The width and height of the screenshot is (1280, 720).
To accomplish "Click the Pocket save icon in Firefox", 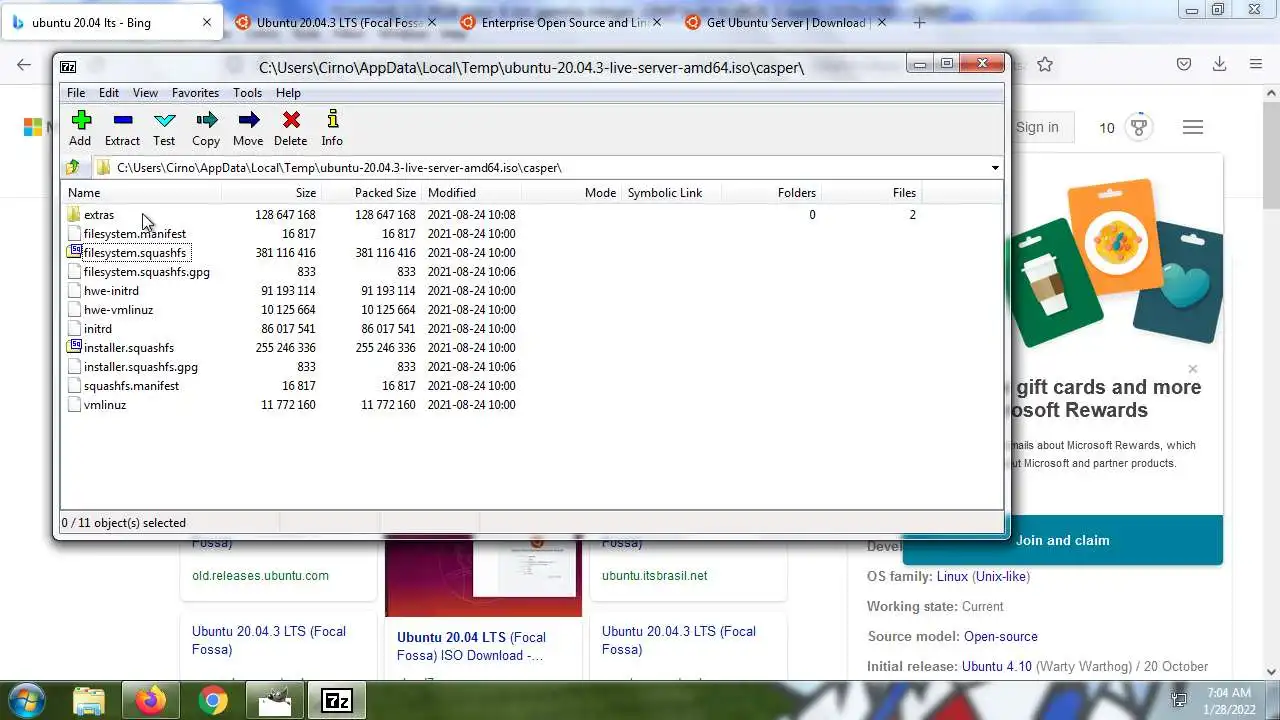I will (x=1184, y=64).
